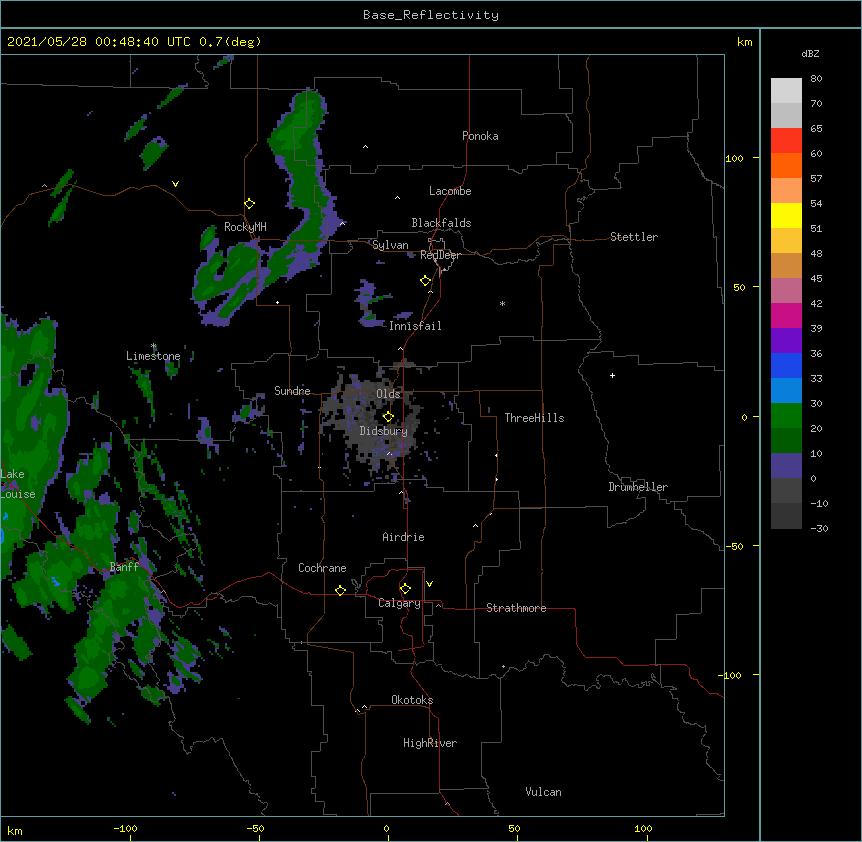Click the asterisk marker east of Innisfail
Screen dimensions: 862x842
pos(502,304)
